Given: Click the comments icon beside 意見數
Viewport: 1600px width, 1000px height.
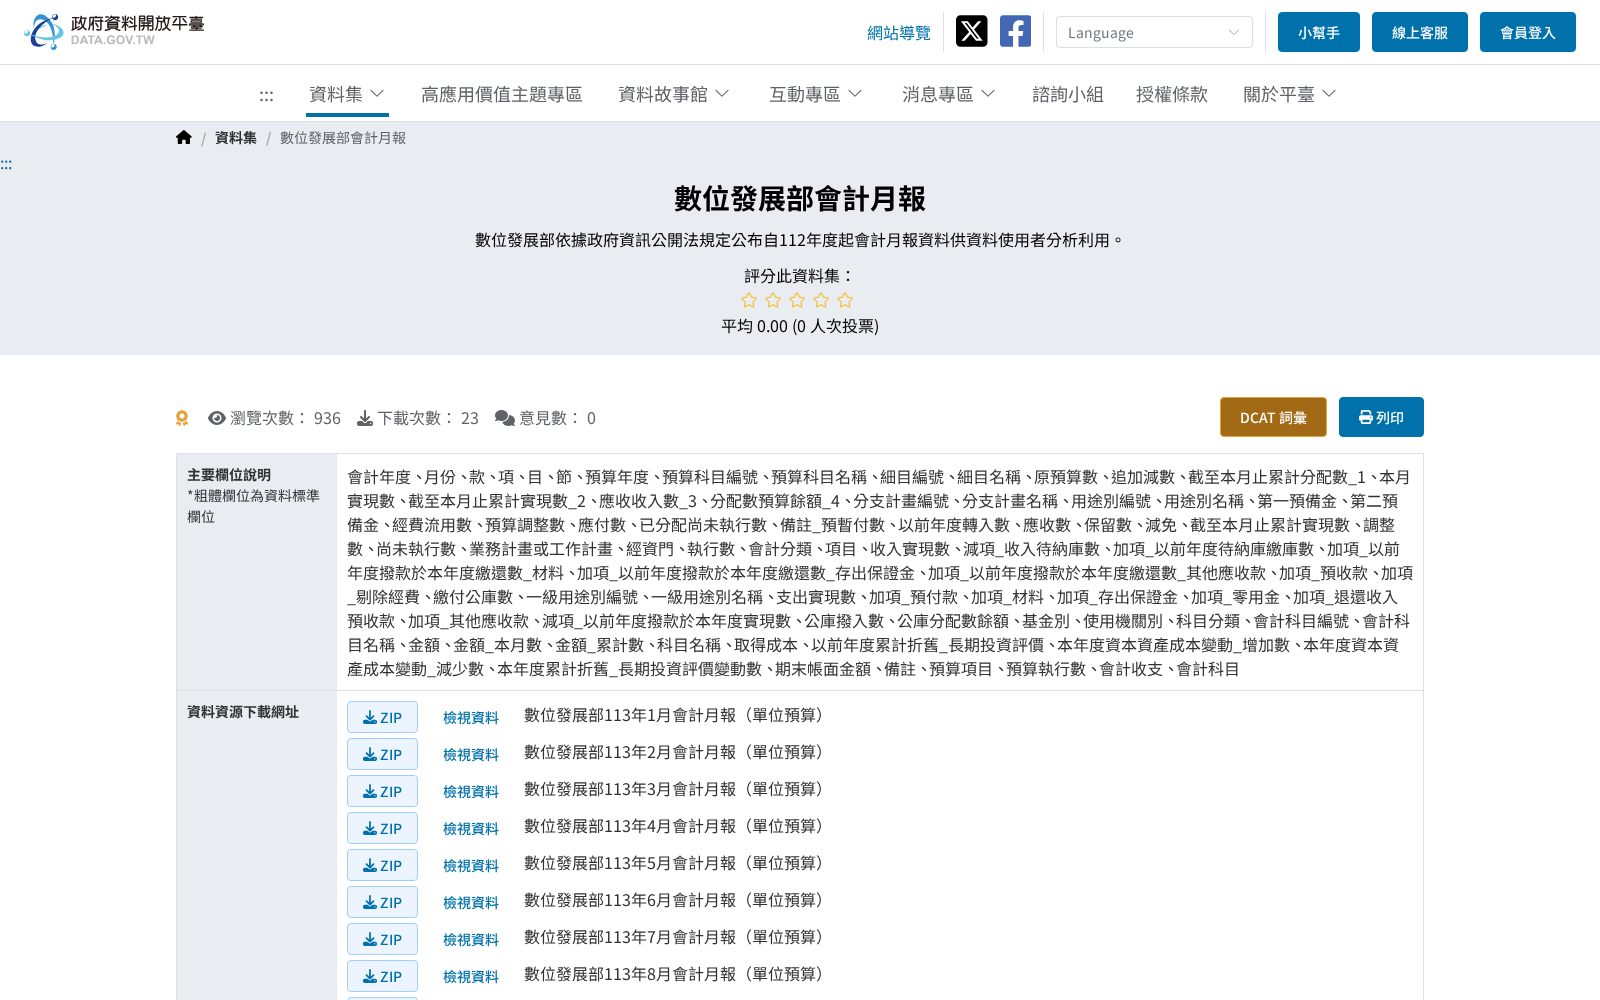Looking at the screenshot, I should 505,418.
